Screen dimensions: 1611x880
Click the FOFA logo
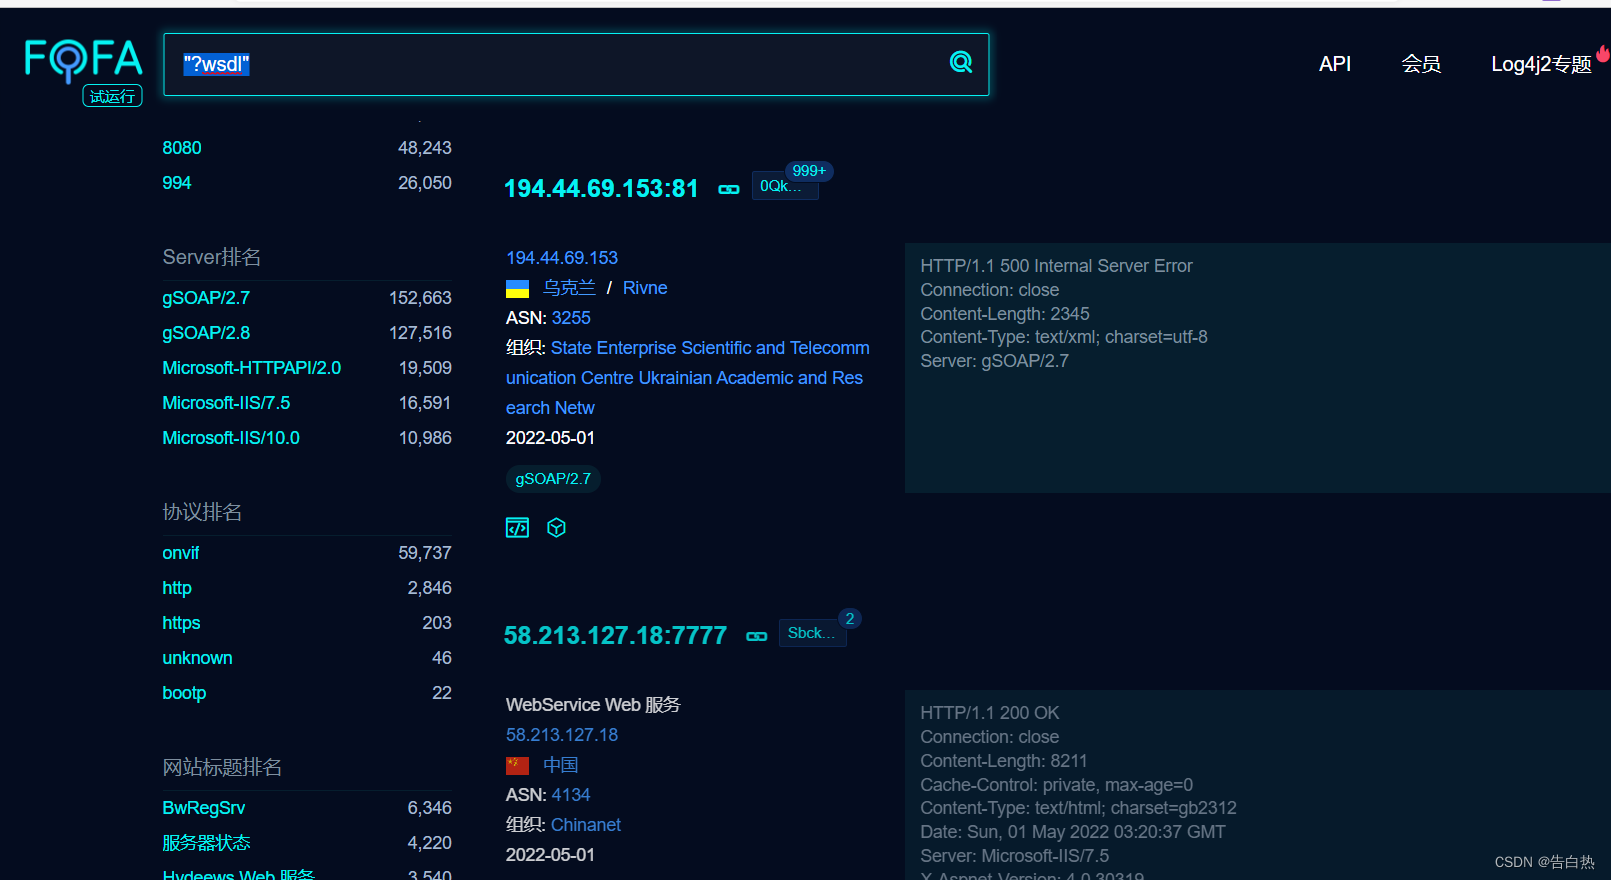pyautogui.click(x=84, y=60)
